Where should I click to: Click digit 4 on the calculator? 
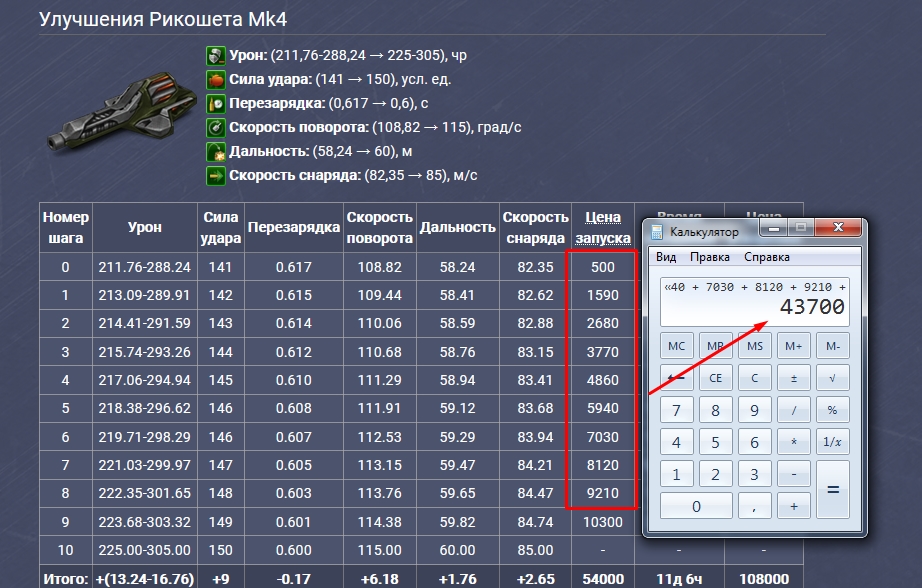676,442
